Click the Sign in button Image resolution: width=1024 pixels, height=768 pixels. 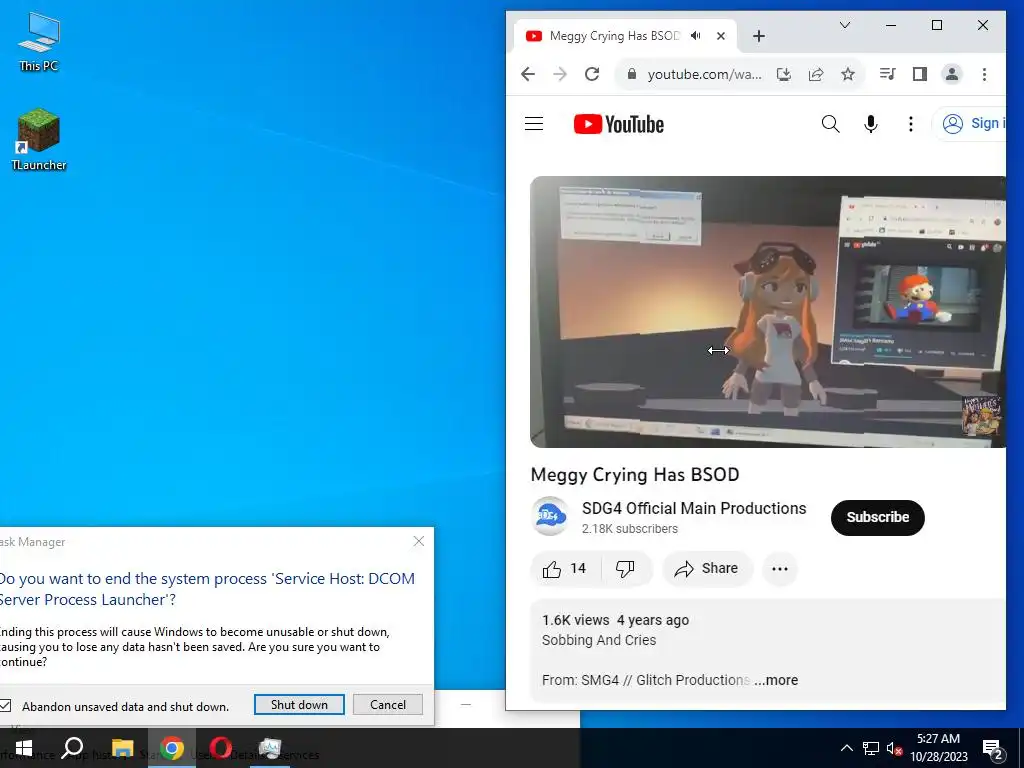point(968,123)
